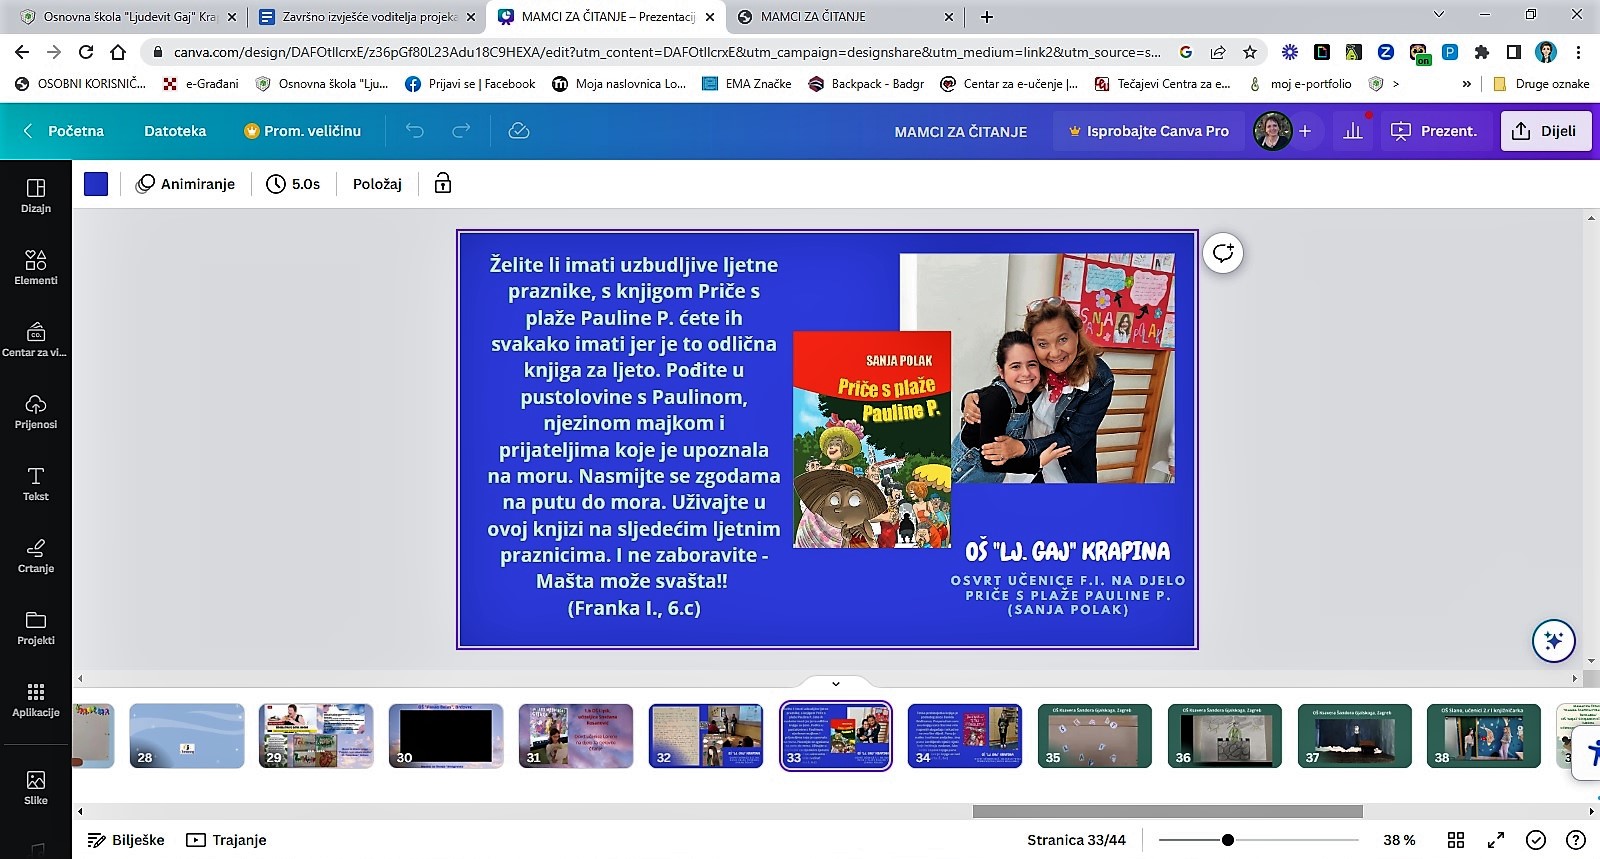The height and width of the screenshot is (859, 1600).
Task: Select slide 30 thumbnail
Action: point(446,736)
